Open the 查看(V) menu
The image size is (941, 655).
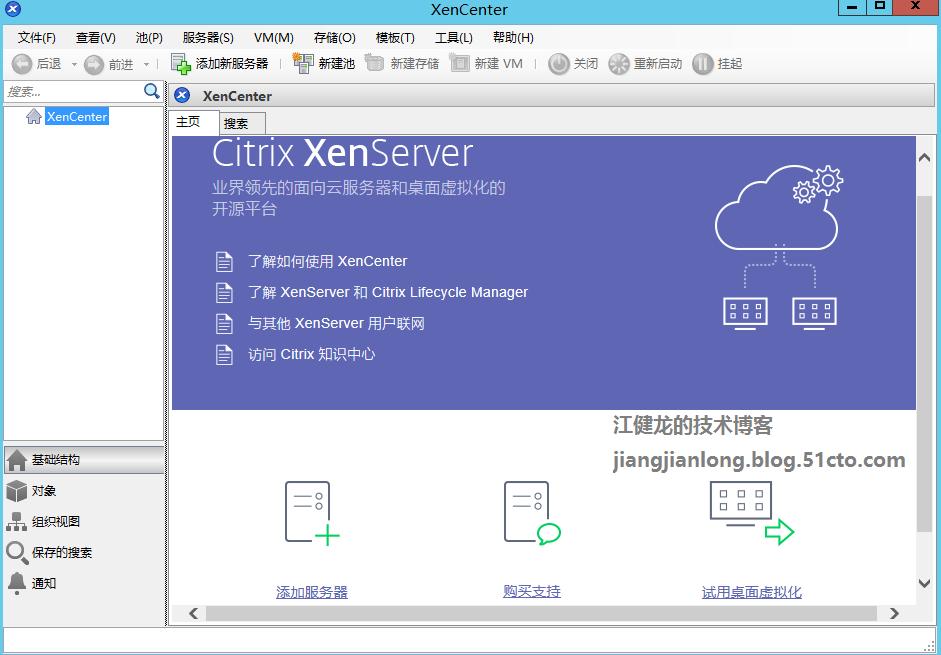pyautogui.click(x=95, y=38)
